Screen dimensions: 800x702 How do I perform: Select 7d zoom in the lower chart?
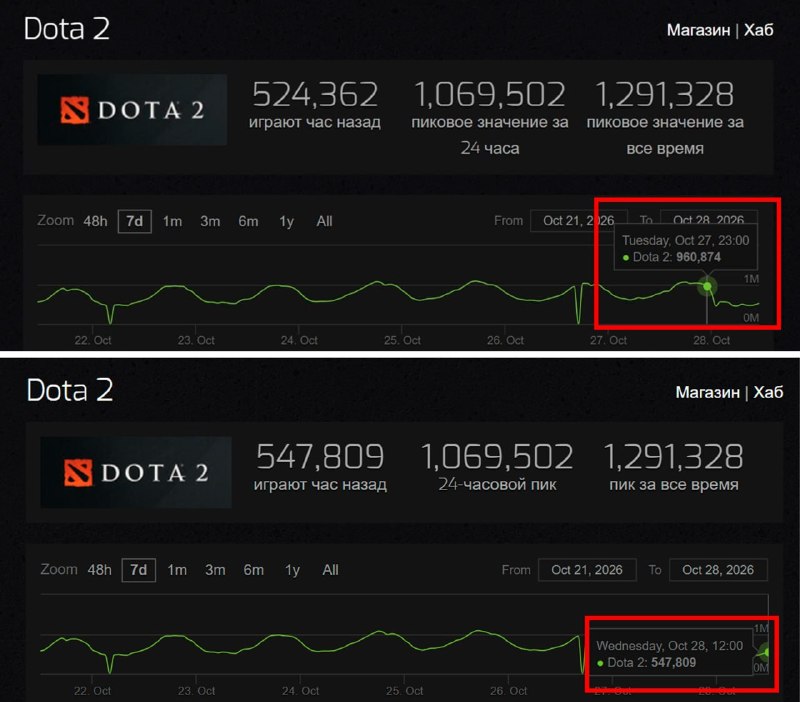click(139, 570)
